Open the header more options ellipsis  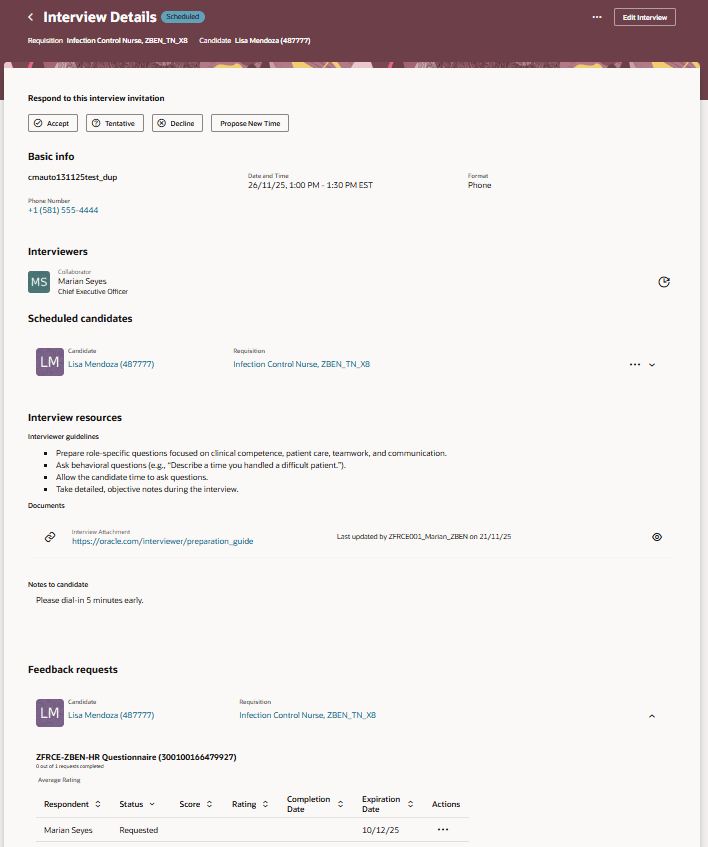597,17
